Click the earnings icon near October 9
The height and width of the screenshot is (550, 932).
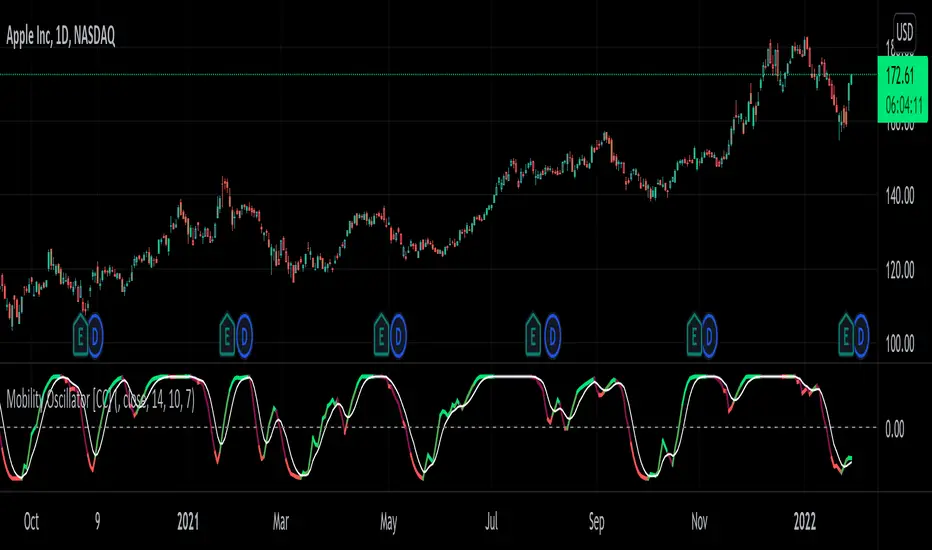point(80,336)
